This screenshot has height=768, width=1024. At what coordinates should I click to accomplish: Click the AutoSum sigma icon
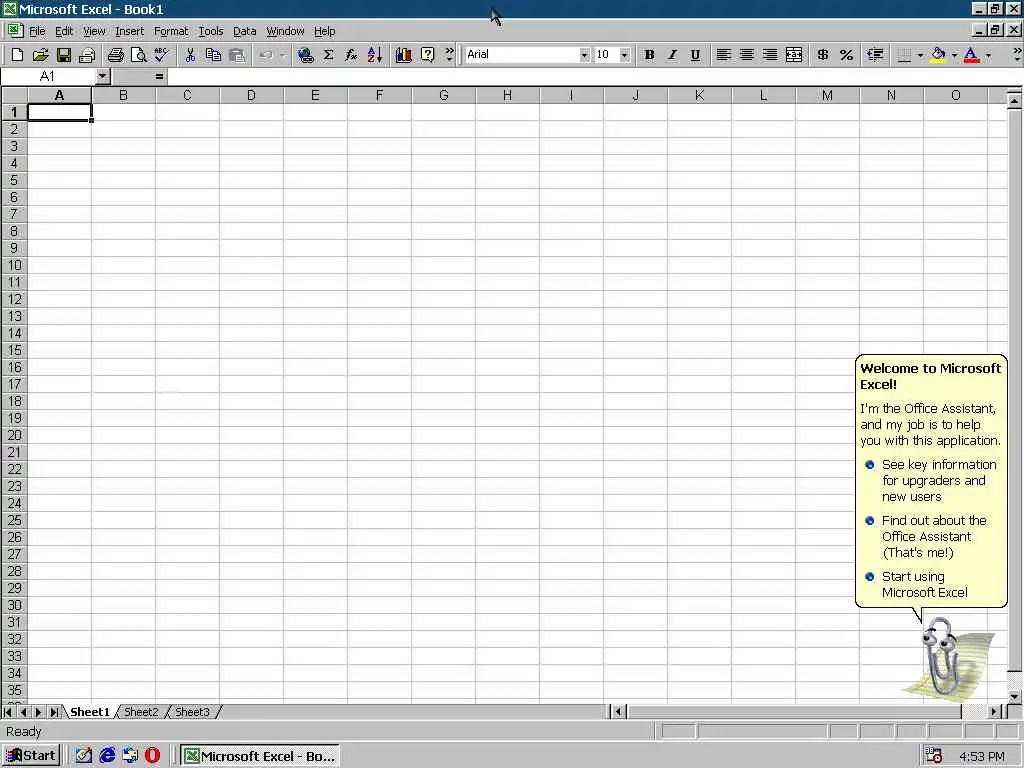coord(328,56)
